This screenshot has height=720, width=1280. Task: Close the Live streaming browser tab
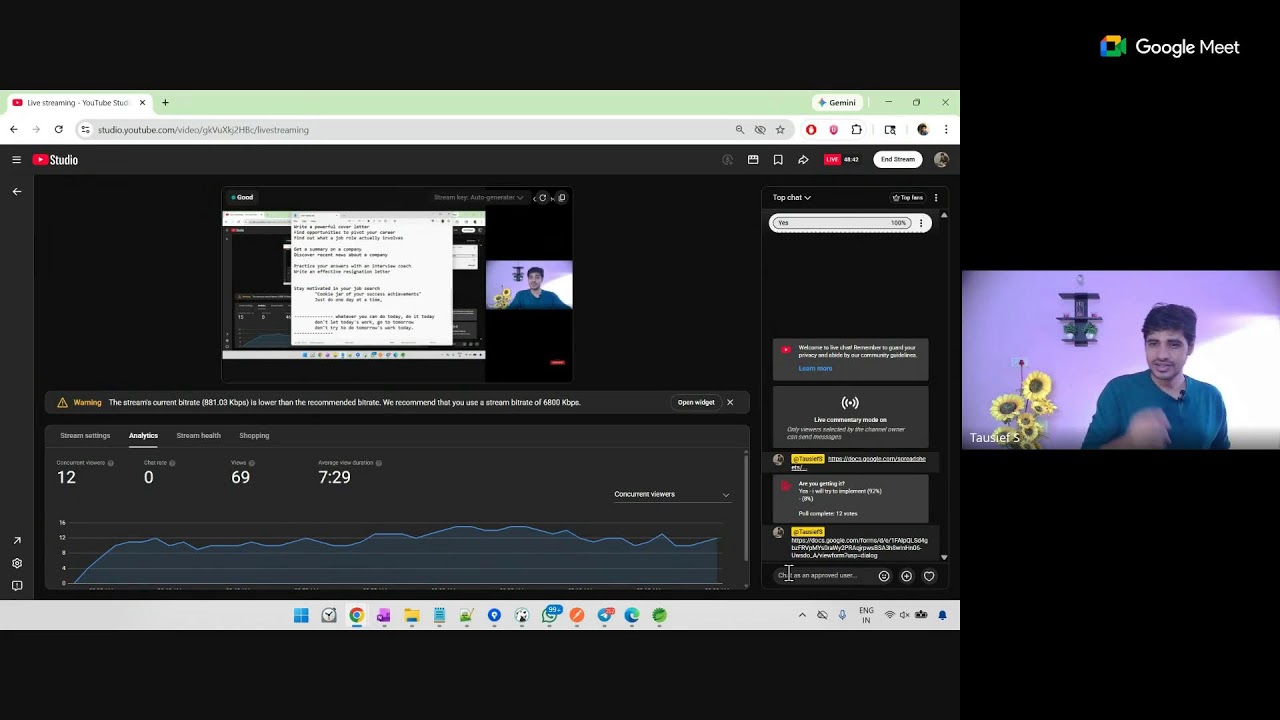click(x=142, y=102)
